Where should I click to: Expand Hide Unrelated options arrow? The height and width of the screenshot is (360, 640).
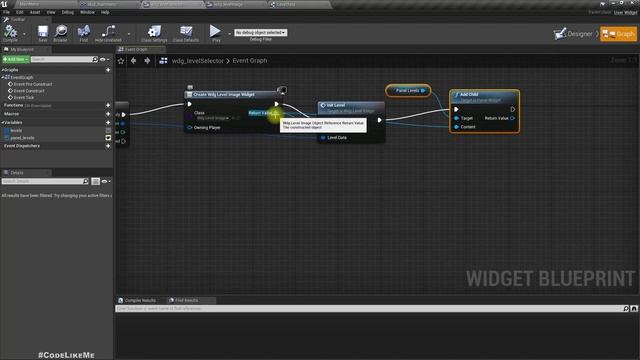click(129, 34)
